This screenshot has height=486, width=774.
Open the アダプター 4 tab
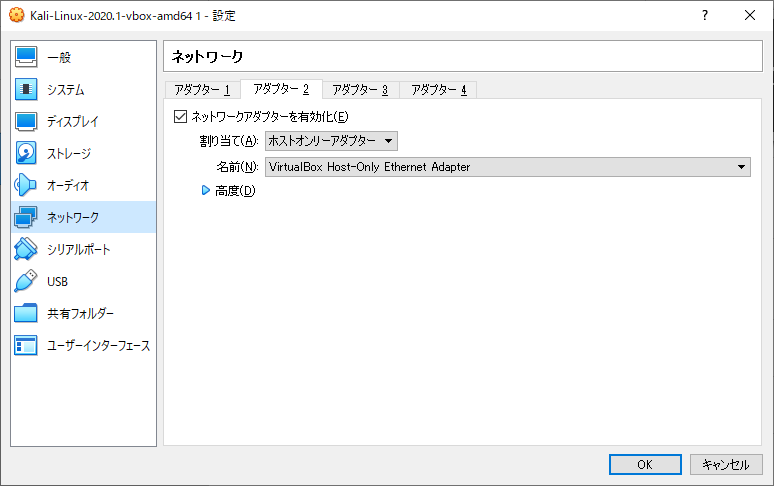click(x=439, y=90)
